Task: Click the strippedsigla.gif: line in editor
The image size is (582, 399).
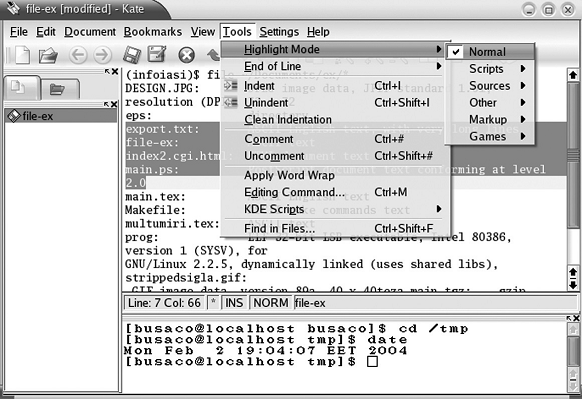Action: pyautogui.click(x=186, y=278)
